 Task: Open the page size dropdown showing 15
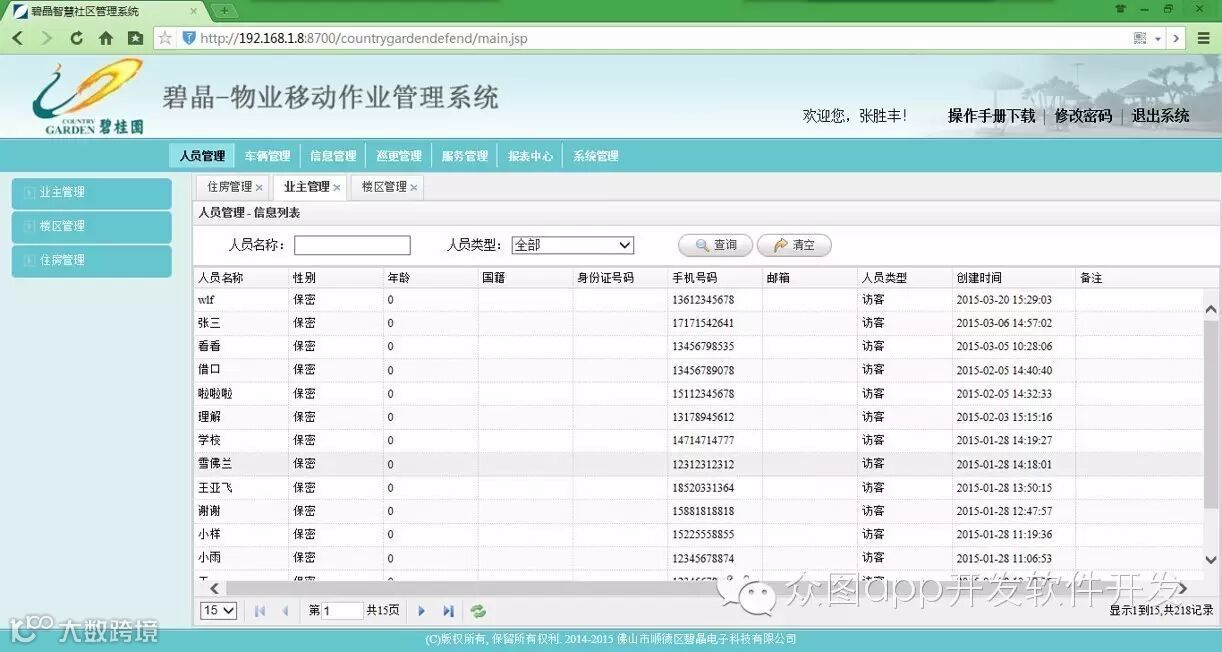(x=219, y=611)
